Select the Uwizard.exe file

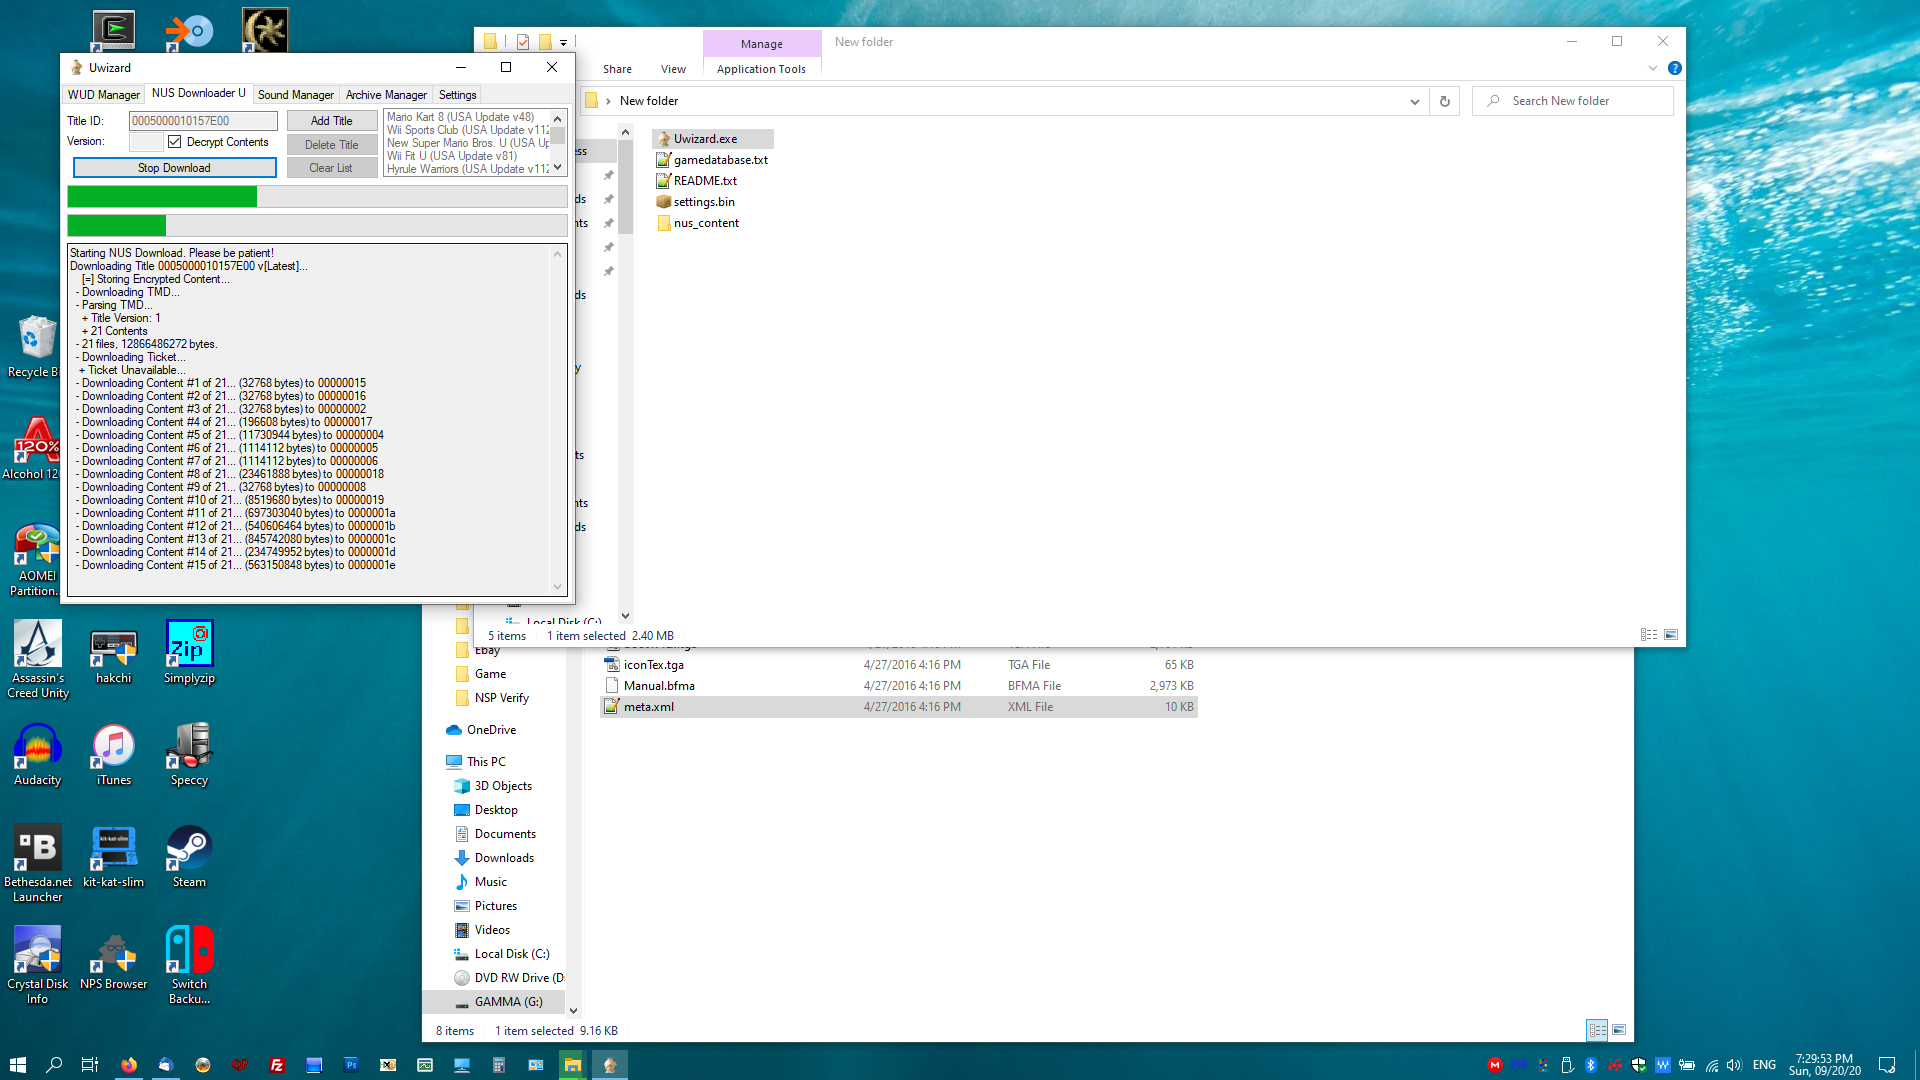click(712, 139)
